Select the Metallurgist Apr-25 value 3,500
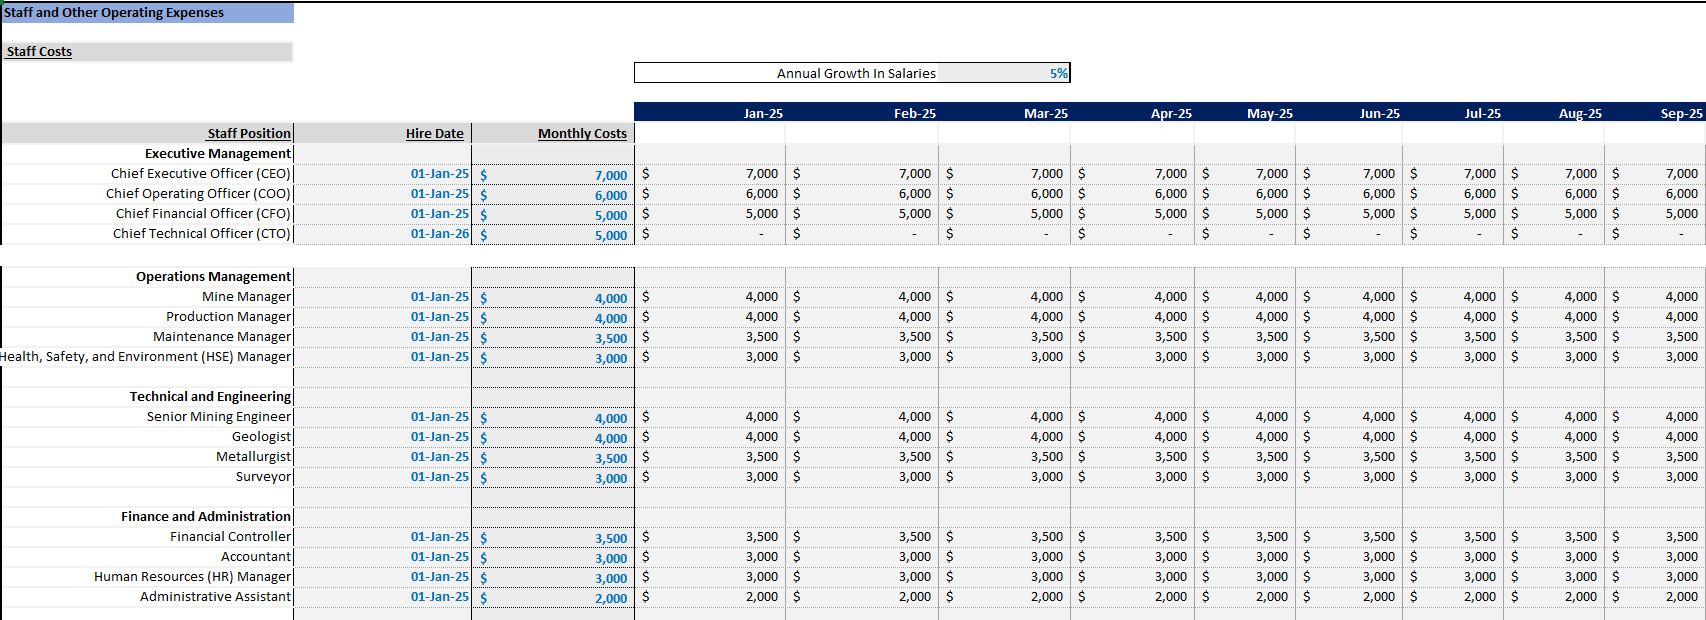This screenshot has height=620, width=1706. 1133,456
